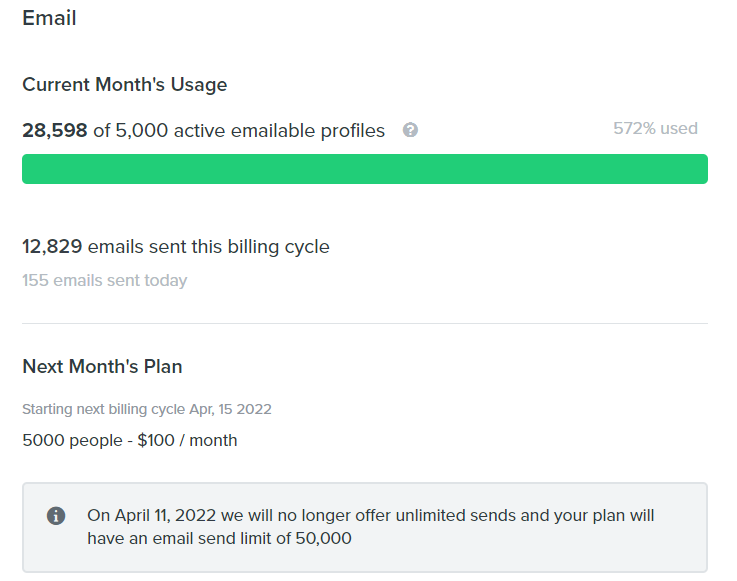Click the 50,000 email send limit text
The image size is (737, 581).
(323, 538)
